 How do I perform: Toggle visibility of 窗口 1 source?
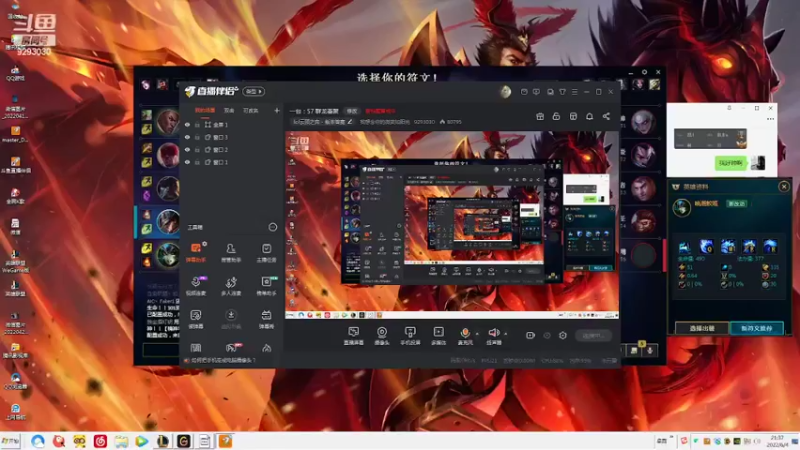pyautogui.click(x=187, y=162)
